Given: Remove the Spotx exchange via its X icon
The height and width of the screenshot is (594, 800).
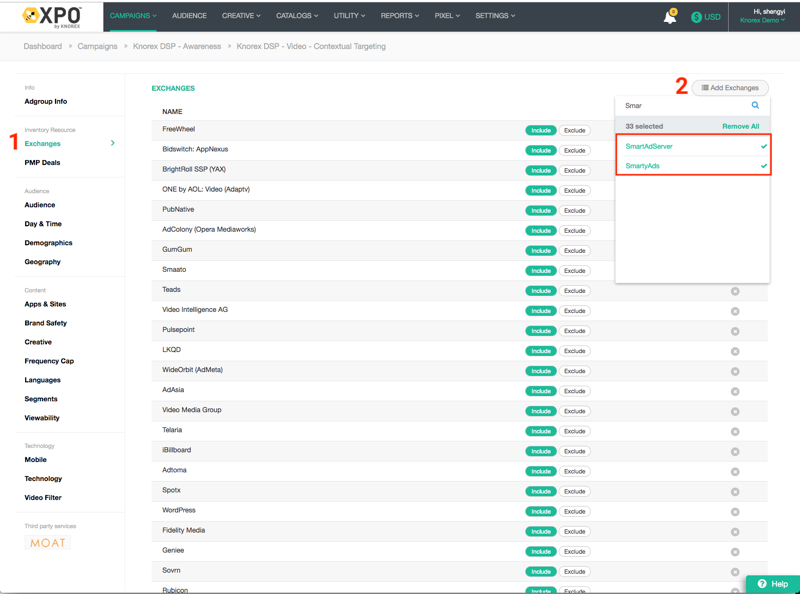Looking at the screenshot, I should point(735,492).
